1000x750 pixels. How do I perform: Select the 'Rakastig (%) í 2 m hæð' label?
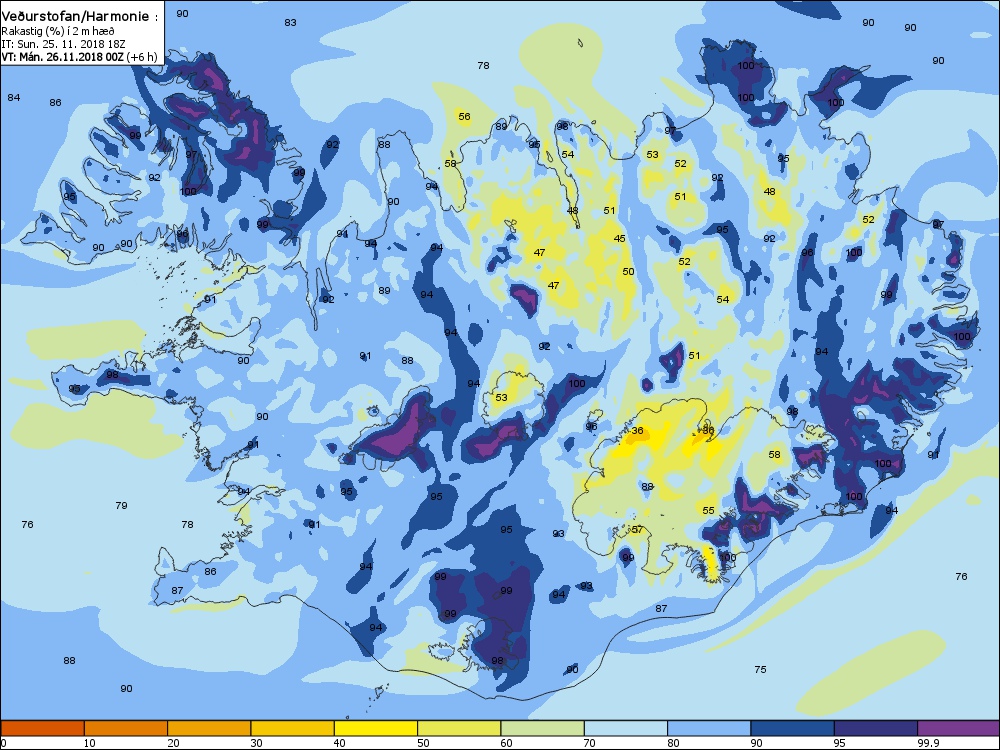[57, 31]
